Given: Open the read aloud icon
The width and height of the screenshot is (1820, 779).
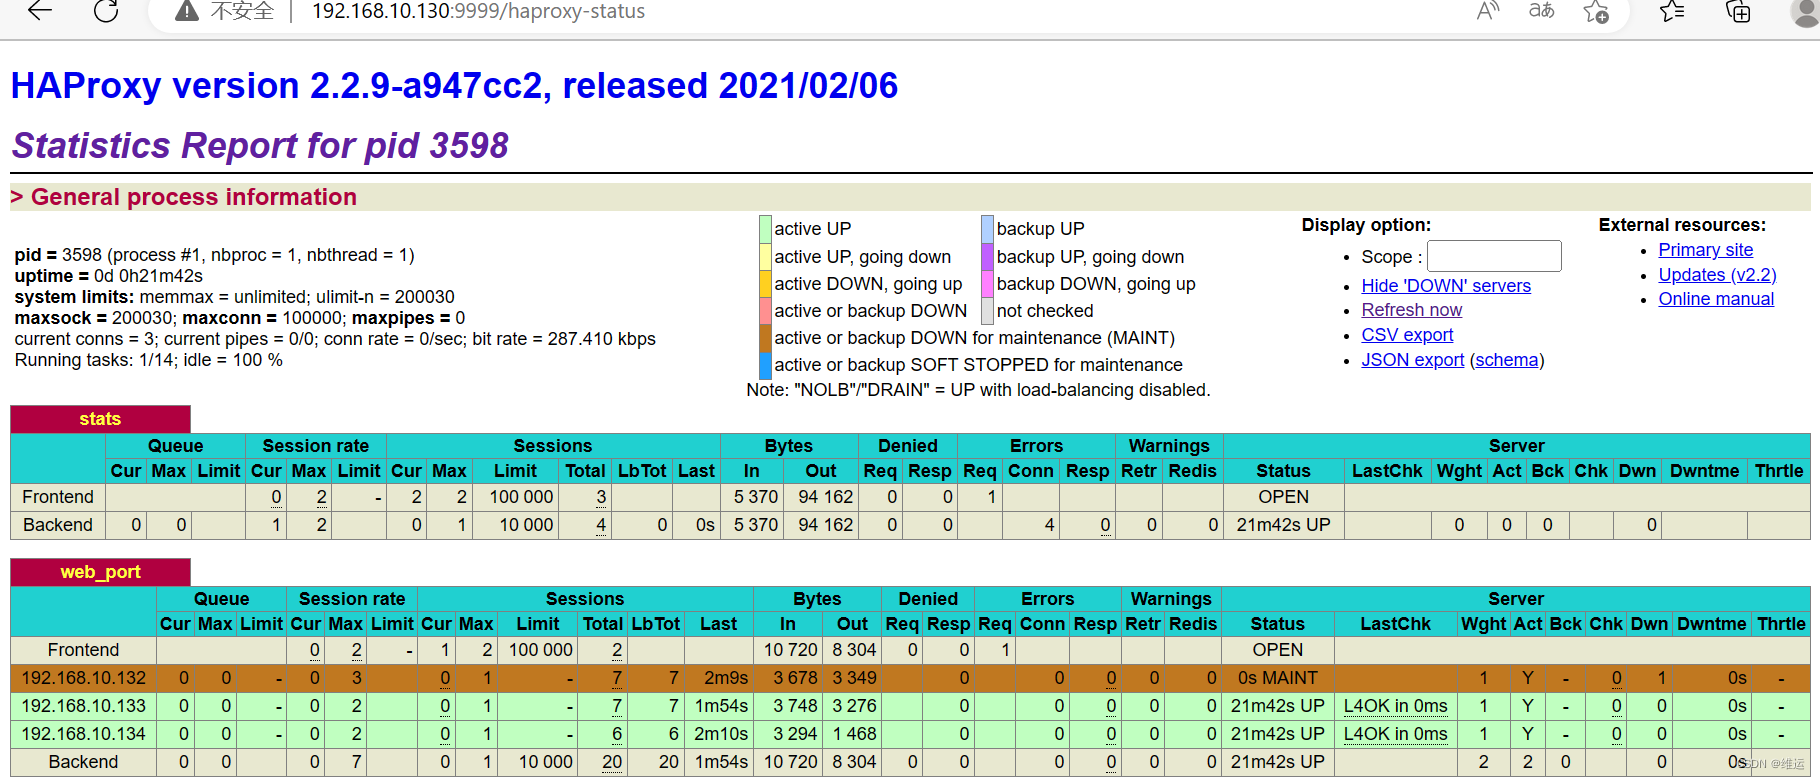Looking at the screenshot, I should point(1488,11).
